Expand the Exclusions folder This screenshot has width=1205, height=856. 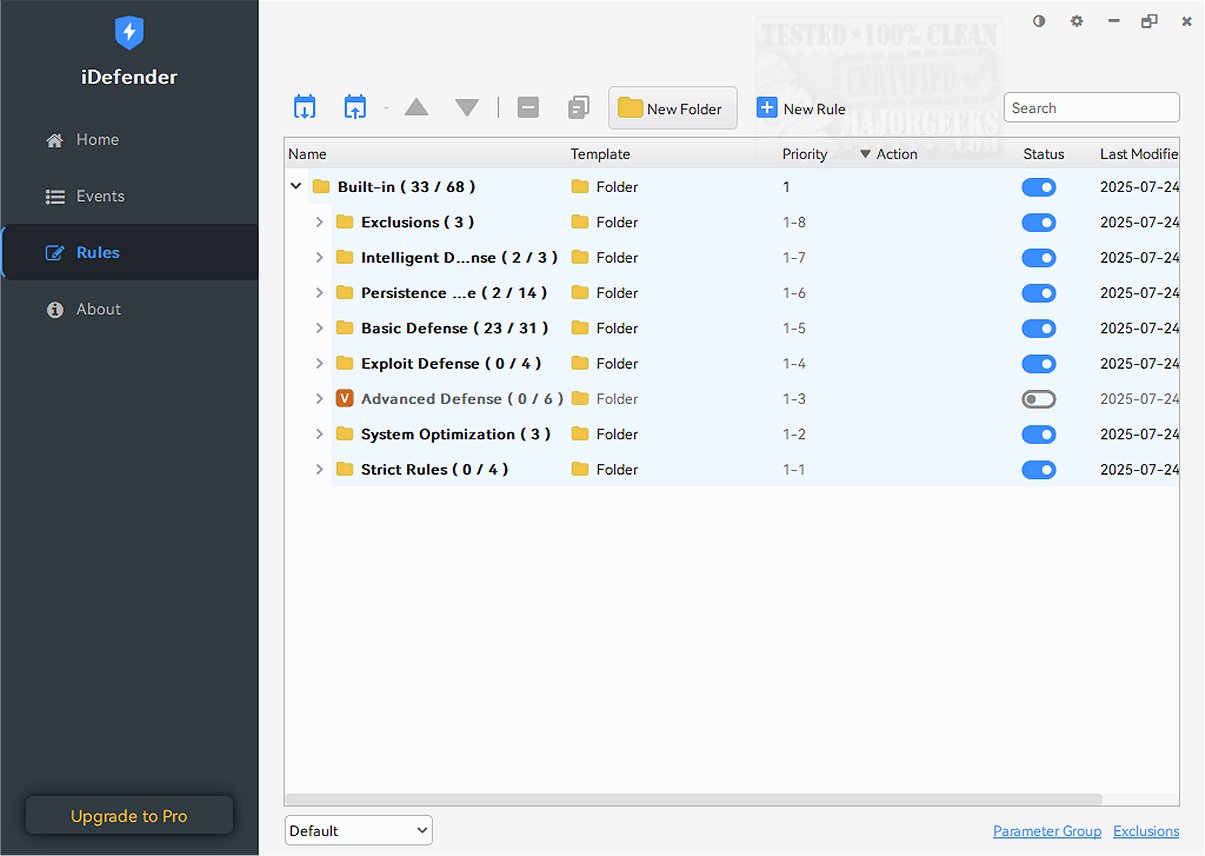click(x=320, y=222)
